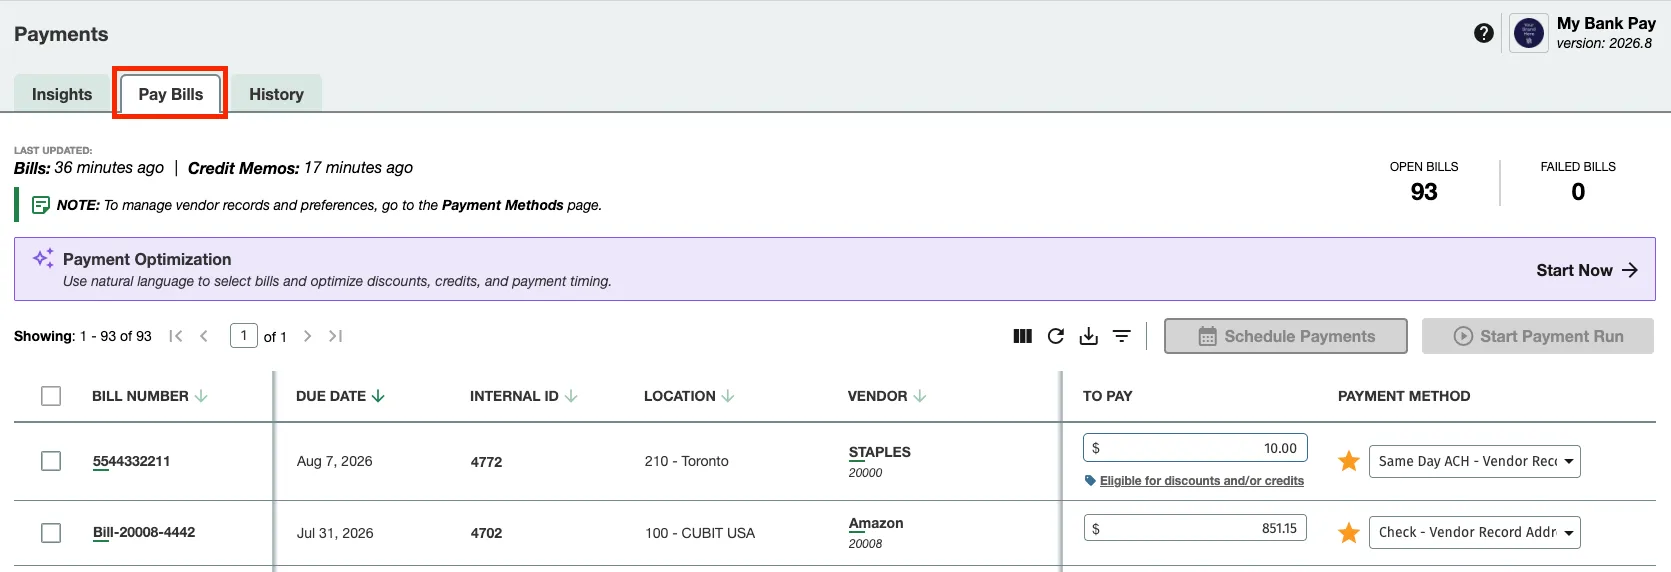Open the help question mark icon
The image size is (1671, 572).
[1484, 33]
